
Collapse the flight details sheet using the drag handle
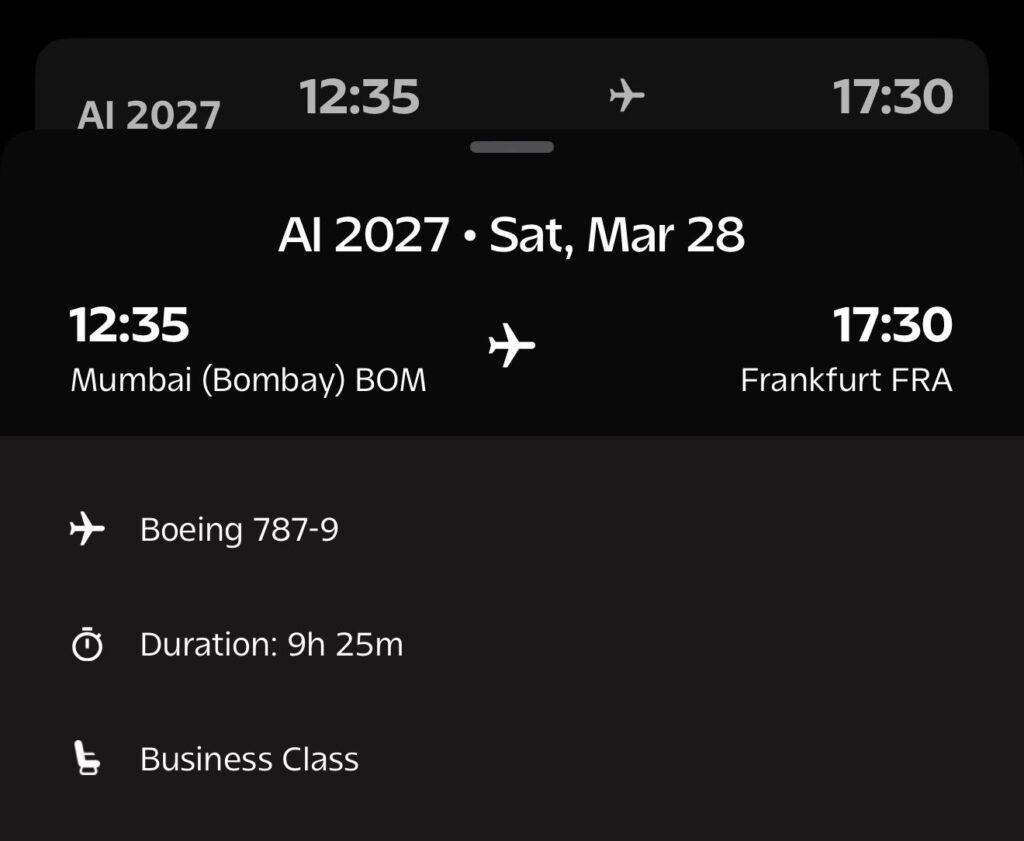[x=512, y=146]
